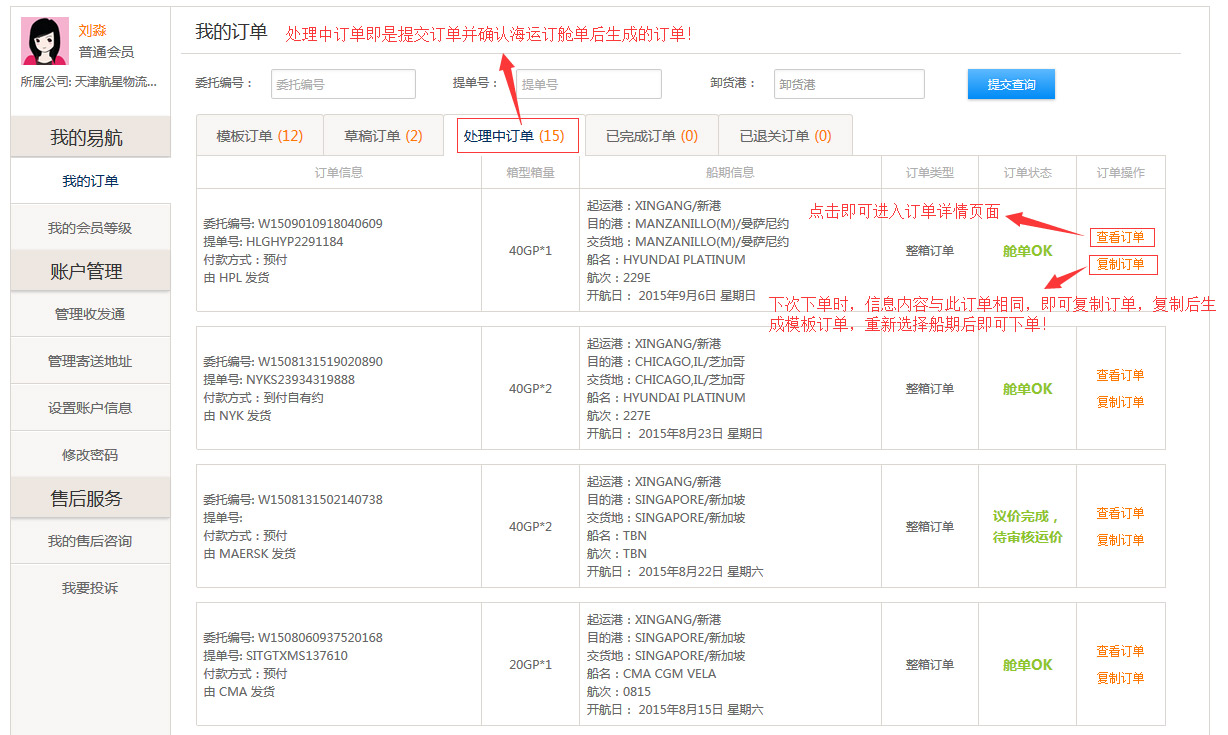Open 我的会员等级 sidebar item
Viewport: 1228px width, 735px height.
pos(90,228)
